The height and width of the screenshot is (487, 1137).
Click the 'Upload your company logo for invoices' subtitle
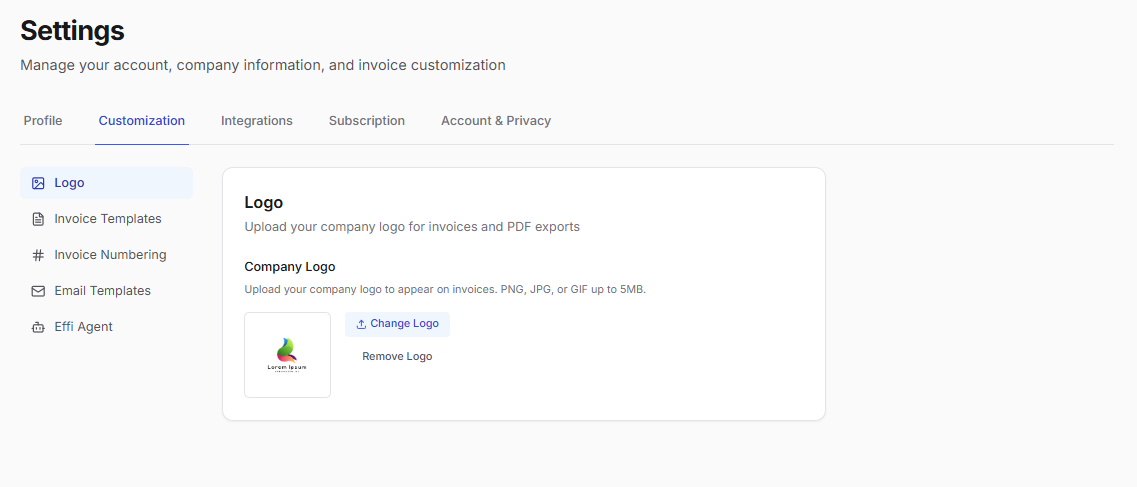coord(412,227)
